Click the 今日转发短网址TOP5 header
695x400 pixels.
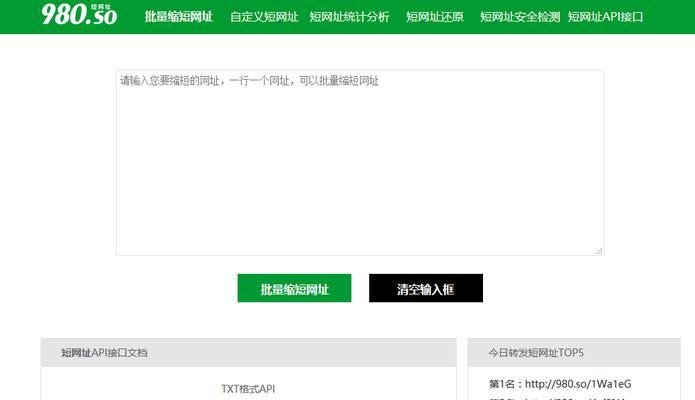click(x=574, y=353)
